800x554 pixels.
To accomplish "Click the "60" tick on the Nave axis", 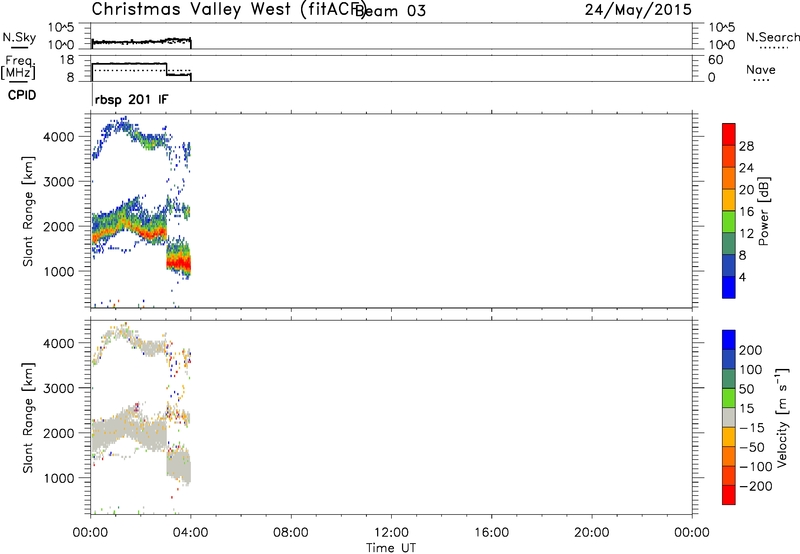I will [715, 60].
